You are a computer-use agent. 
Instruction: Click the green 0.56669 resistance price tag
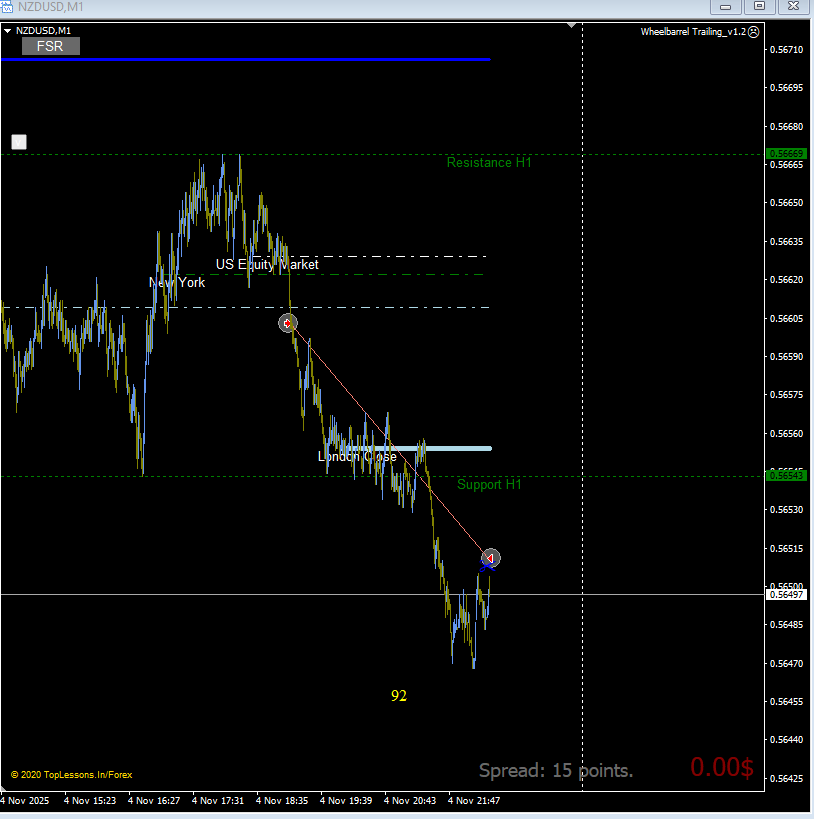coord(786,154)
